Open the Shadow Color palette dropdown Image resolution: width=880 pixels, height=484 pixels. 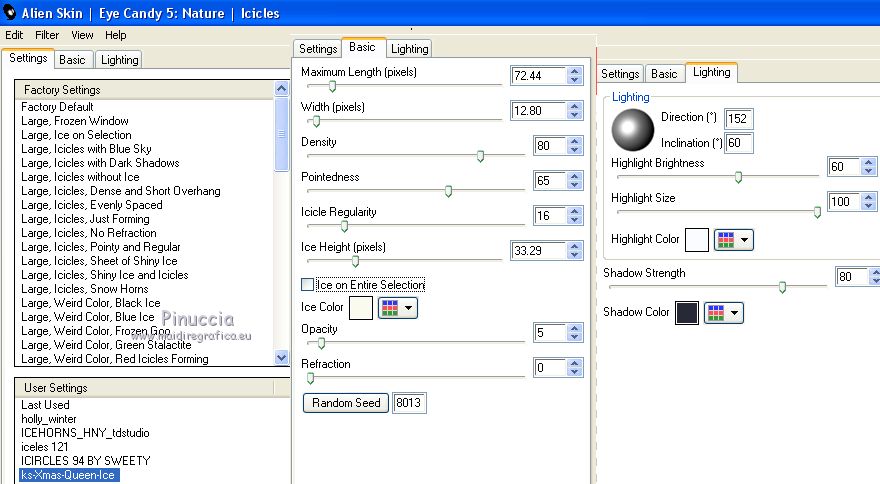(723, 313)
